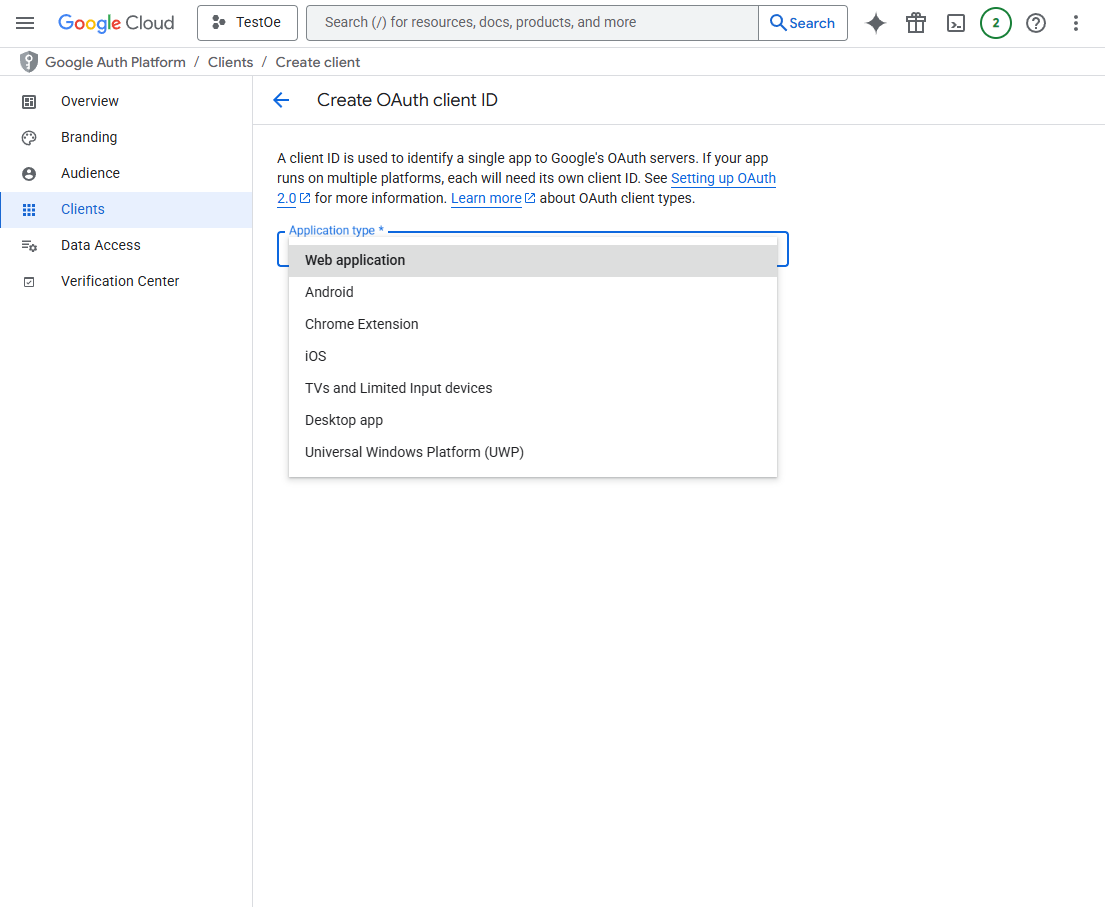The width and height of the screenshot is (1105, 907).
Task: Focus the resources search field
Action: [532, 23]
